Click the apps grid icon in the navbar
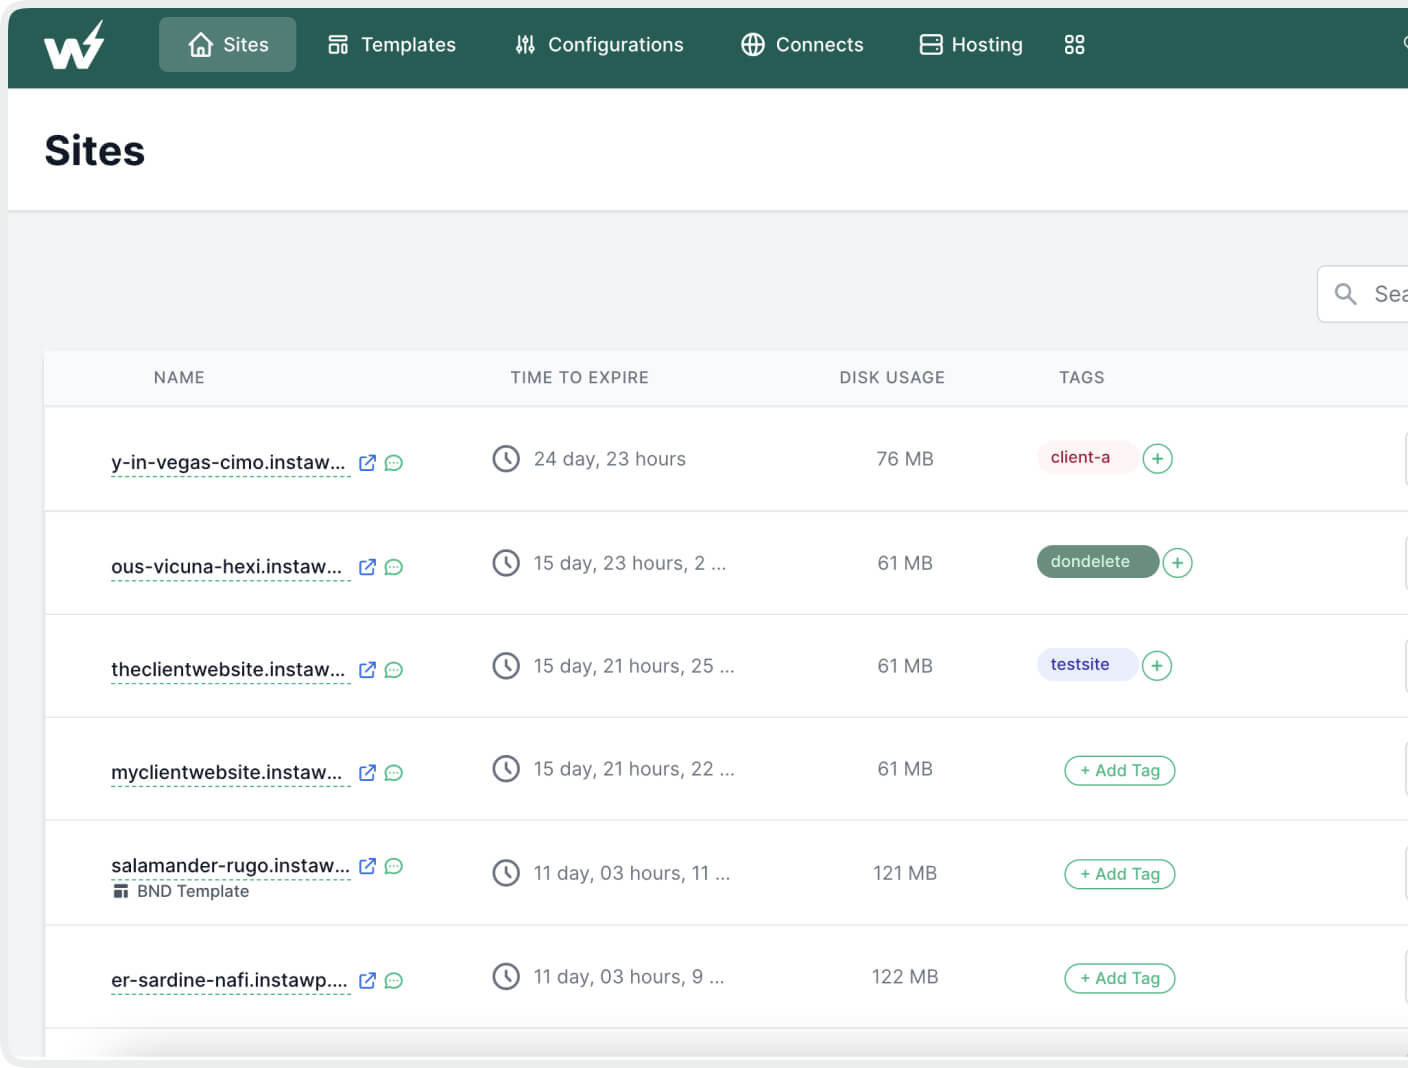 (x=1074, y=44)
